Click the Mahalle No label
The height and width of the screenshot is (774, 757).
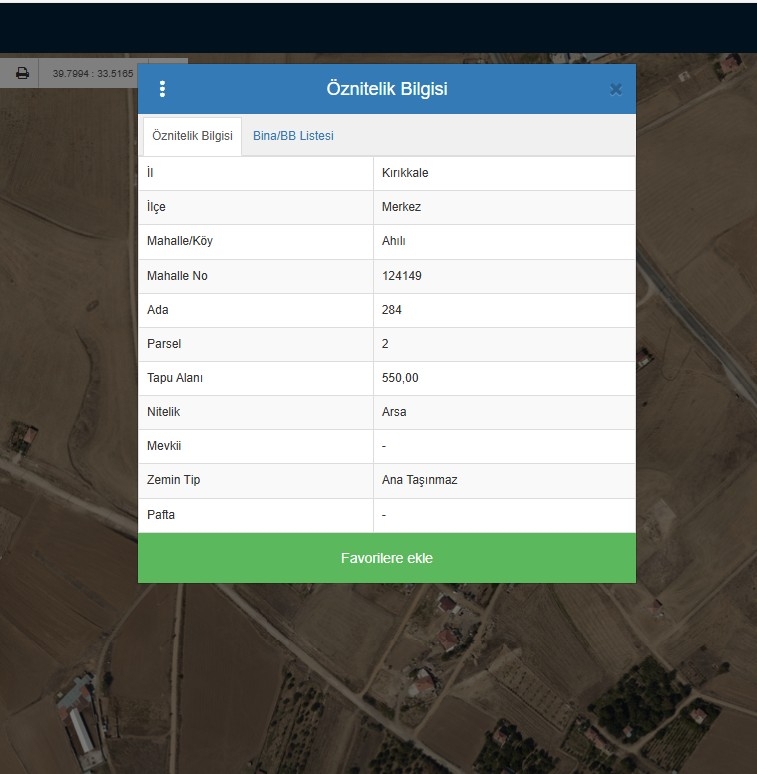(177, 276)
